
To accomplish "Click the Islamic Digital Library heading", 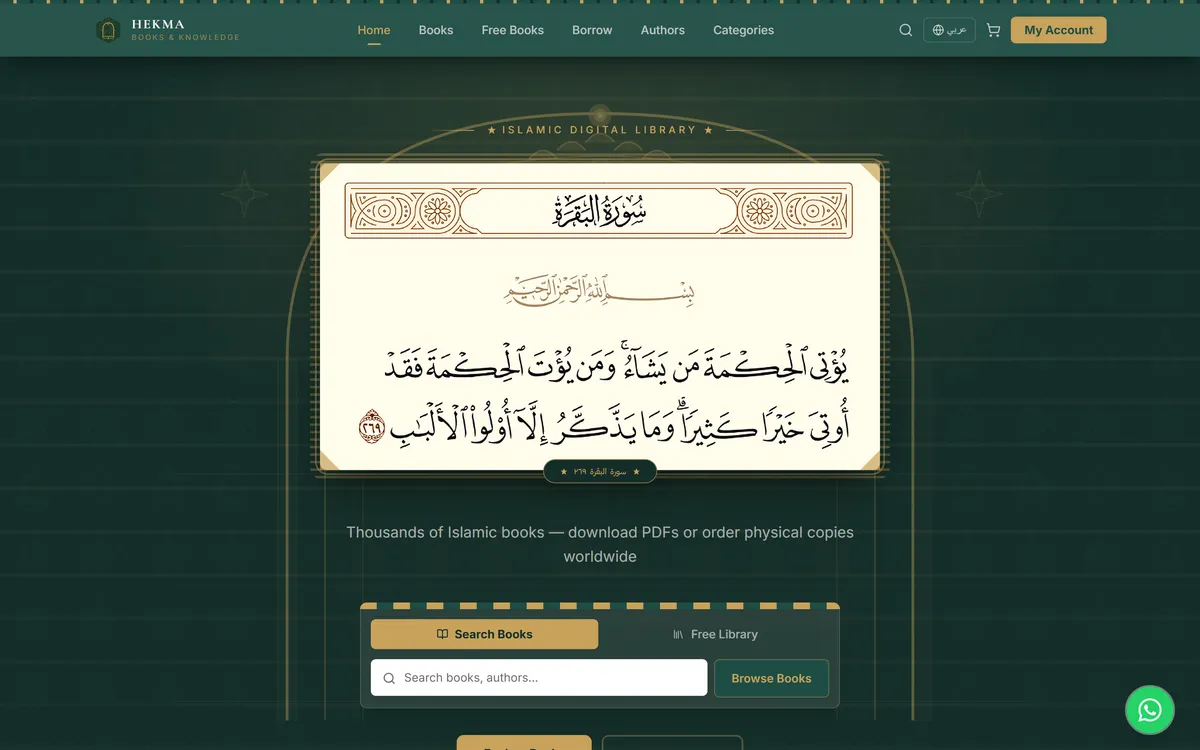I will pyautogui.click(x=600, y=130).
